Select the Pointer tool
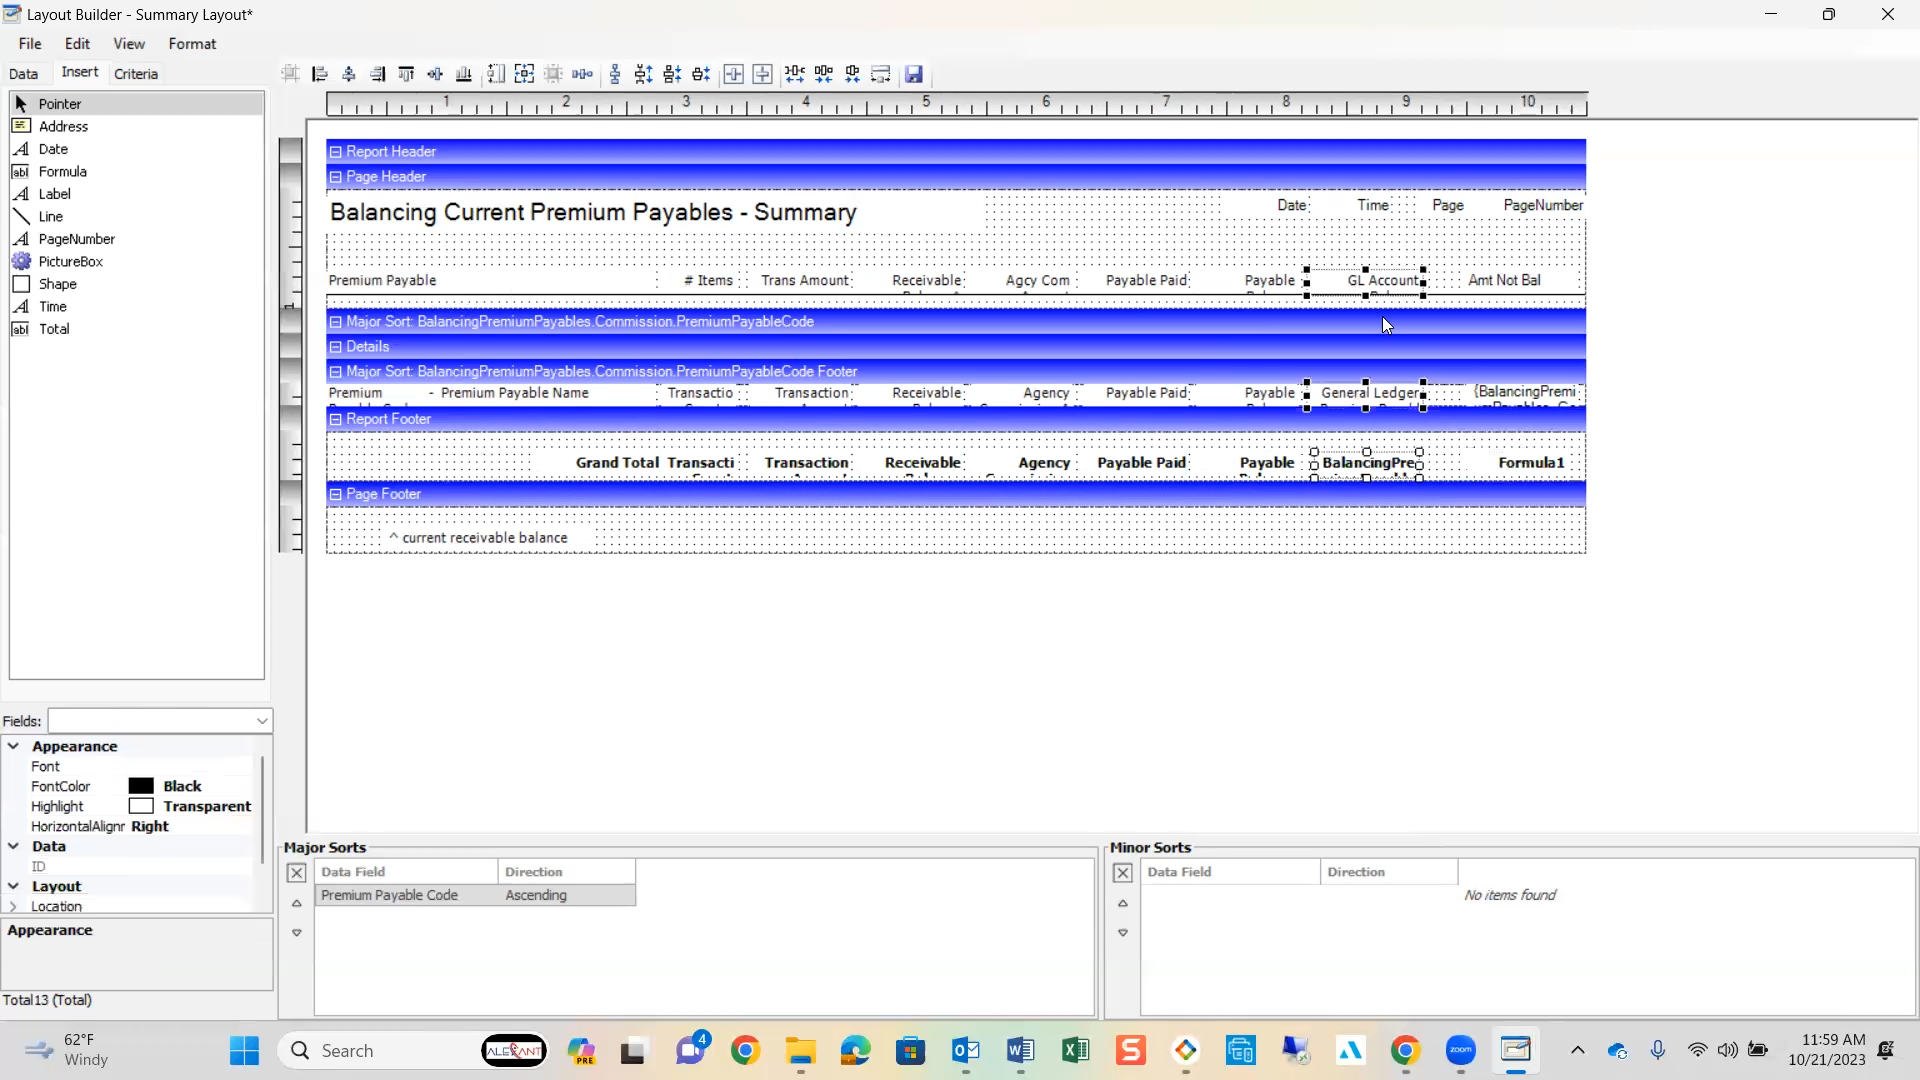Viewport: 1920px width, 1080px height. [59, 103]
